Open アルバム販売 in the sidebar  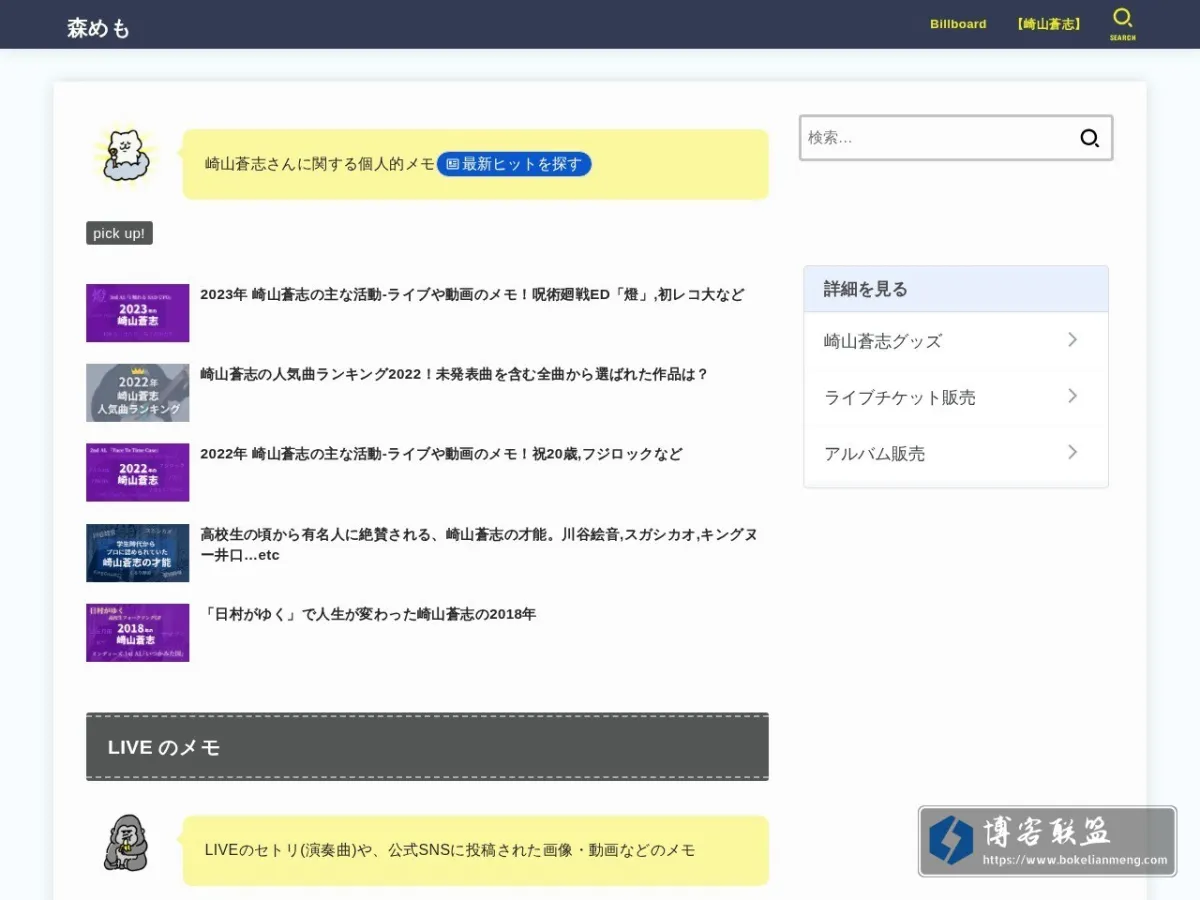click(956, 453)
